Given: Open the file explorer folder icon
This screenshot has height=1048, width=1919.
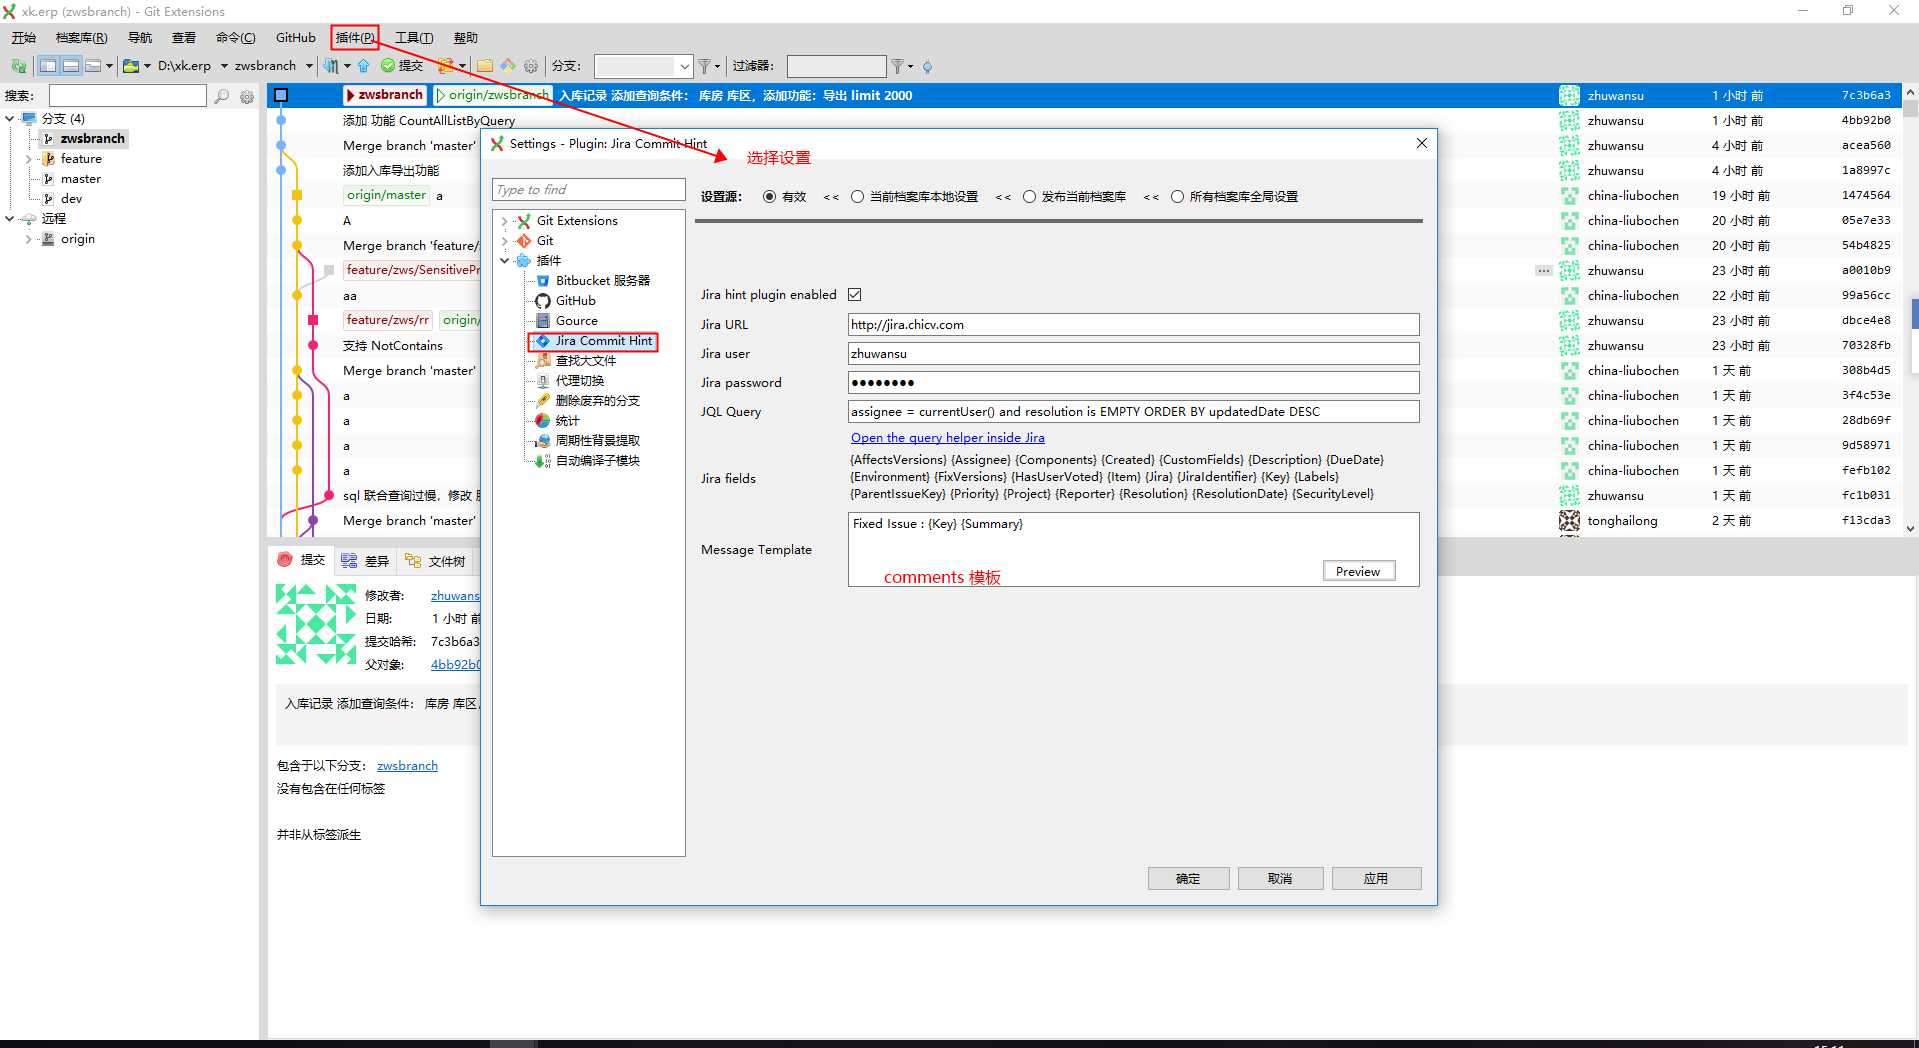Looking at the screenshot, I should tap(485, 66).
